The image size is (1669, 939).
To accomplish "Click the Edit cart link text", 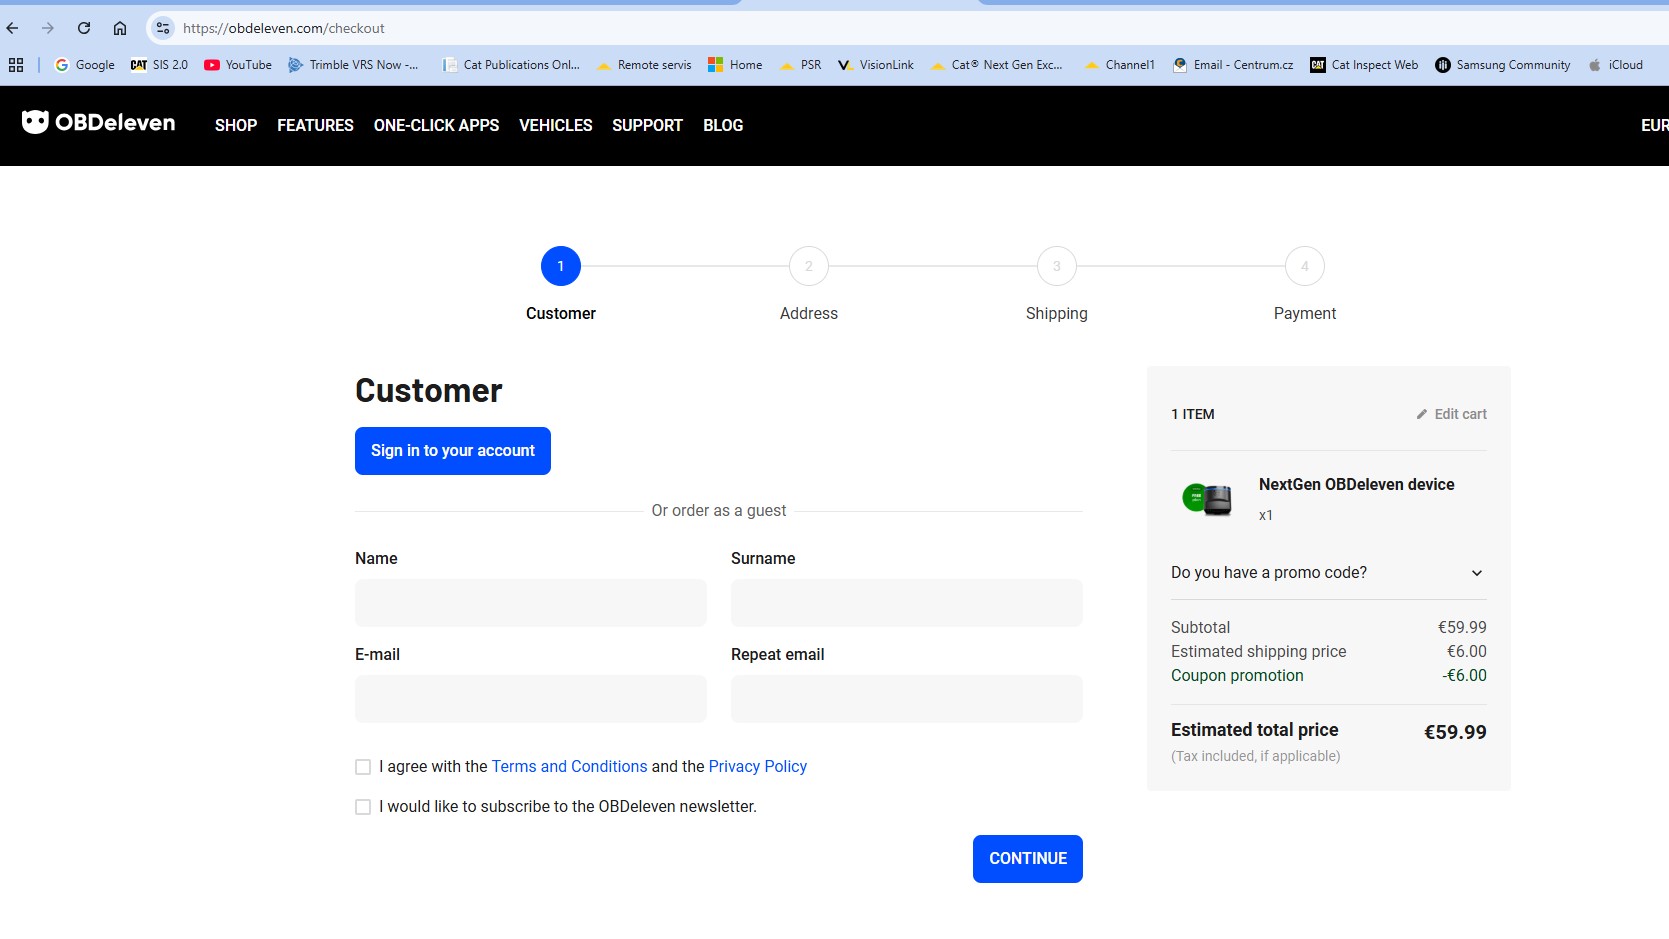I will pos(1460,414).
